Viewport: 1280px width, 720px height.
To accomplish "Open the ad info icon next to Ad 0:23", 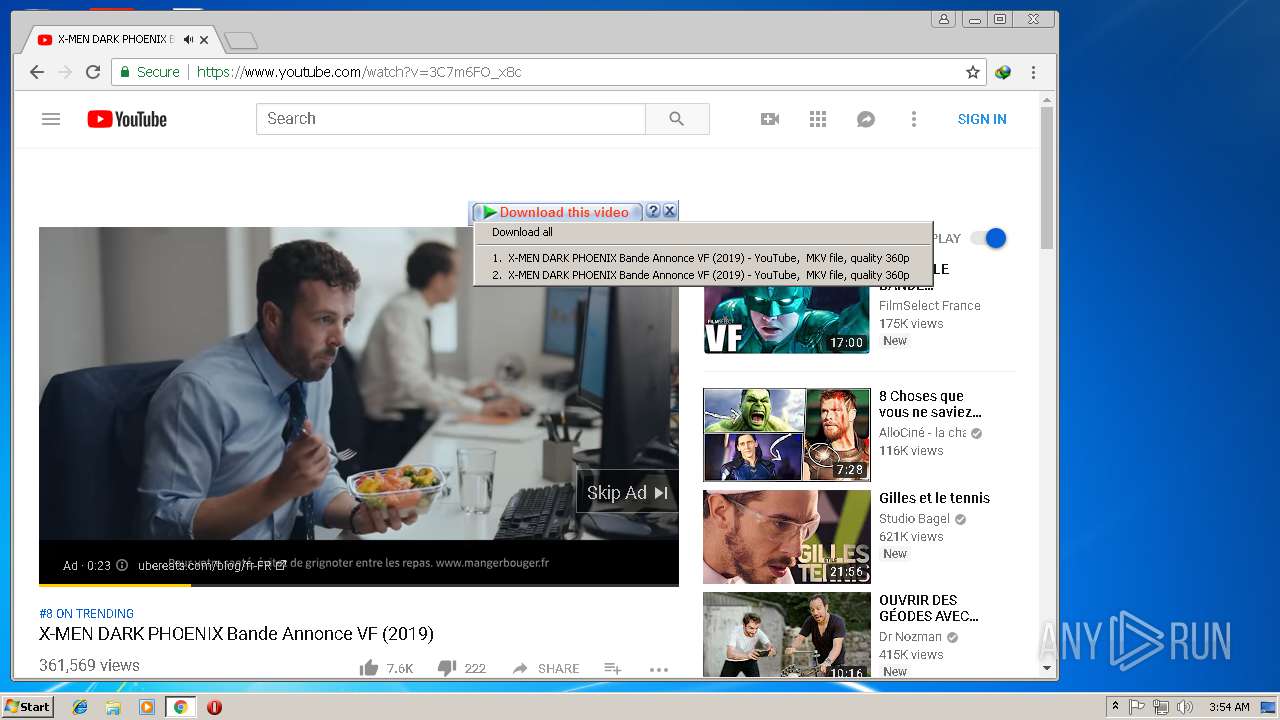I will (x=122, y=565).
